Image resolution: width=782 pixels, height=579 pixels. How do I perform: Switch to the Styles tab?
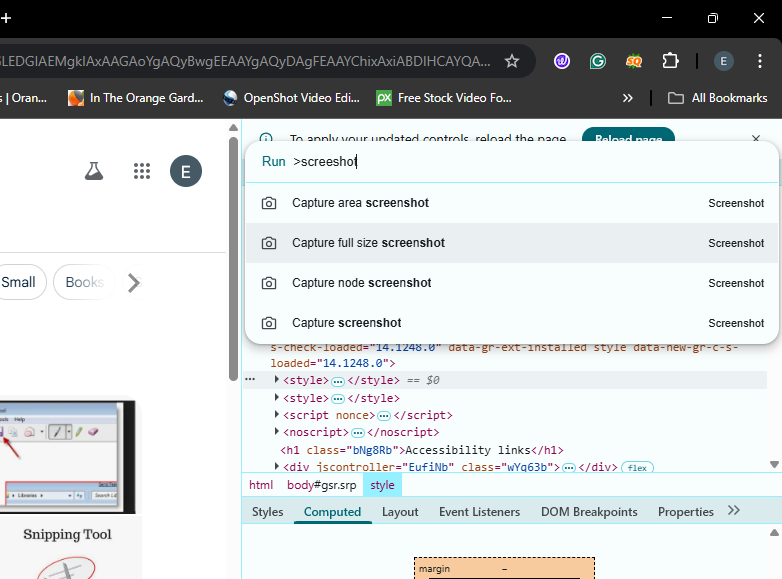(268, 512)
